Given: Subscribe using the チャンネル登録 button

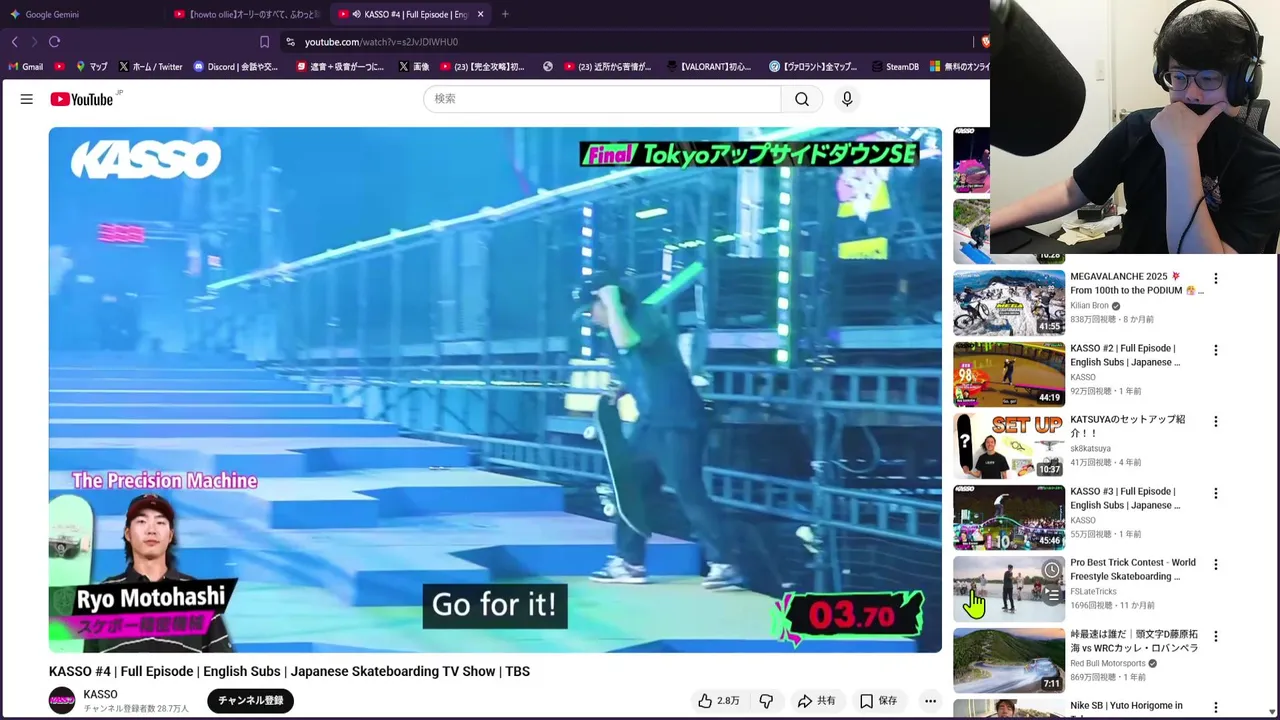Looking at the screenshot, I should click(x=251, y=701).
